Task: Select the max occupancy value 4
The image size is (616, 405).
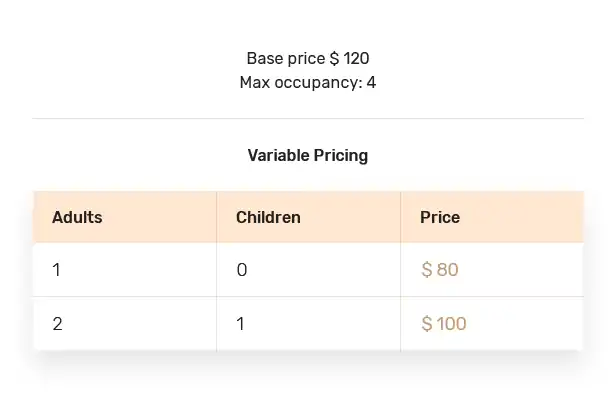Action: point(371,82)
